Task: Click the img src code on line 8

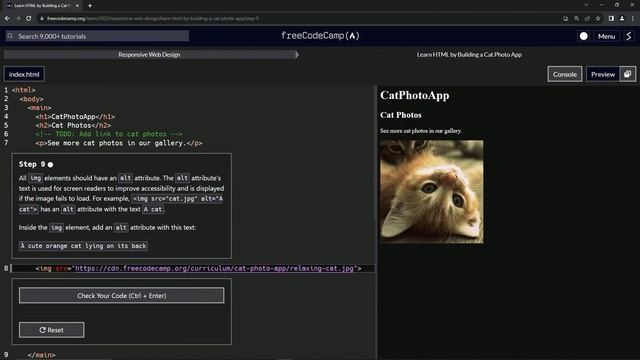Action: (x=198, y=269)
